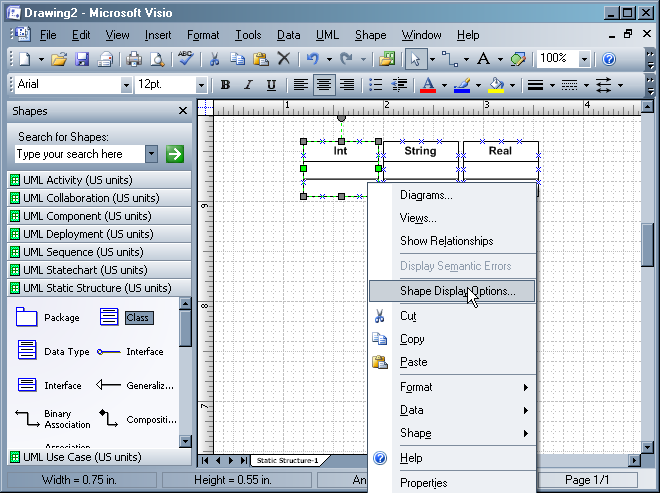Toggle Italic formatting

(246, 85)
